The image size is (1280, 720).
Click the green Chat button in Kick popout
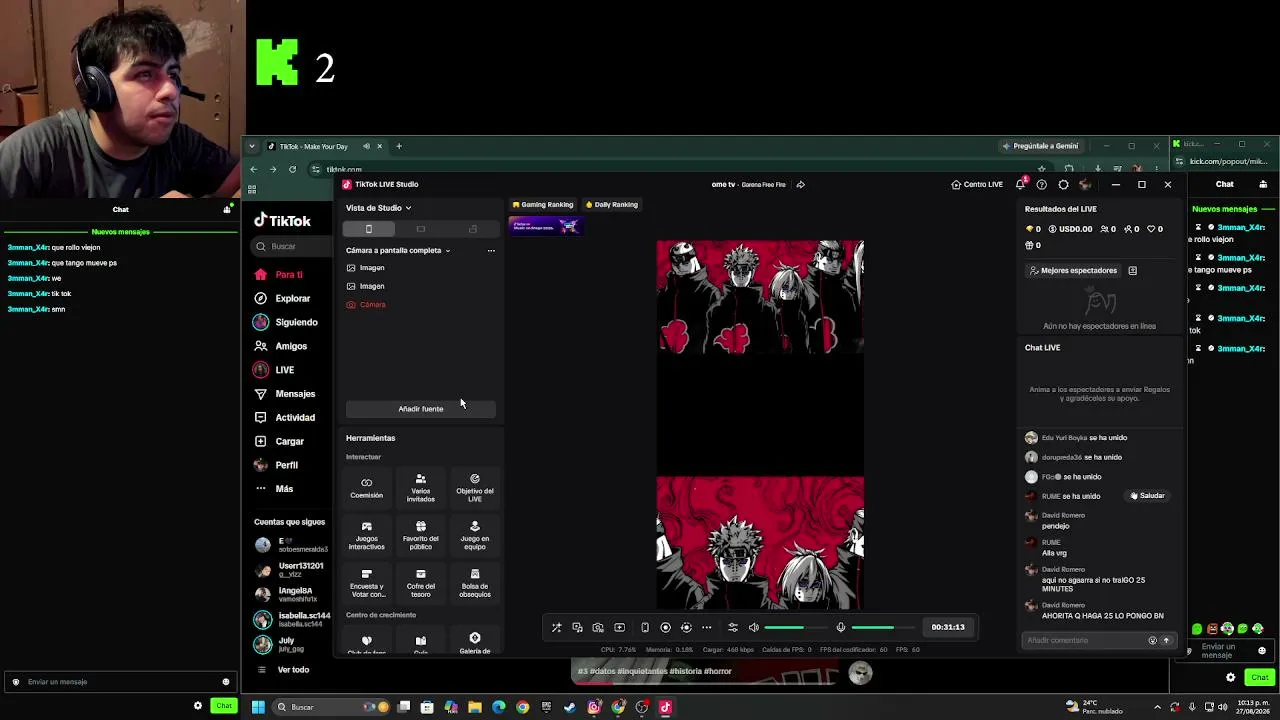1259,677
